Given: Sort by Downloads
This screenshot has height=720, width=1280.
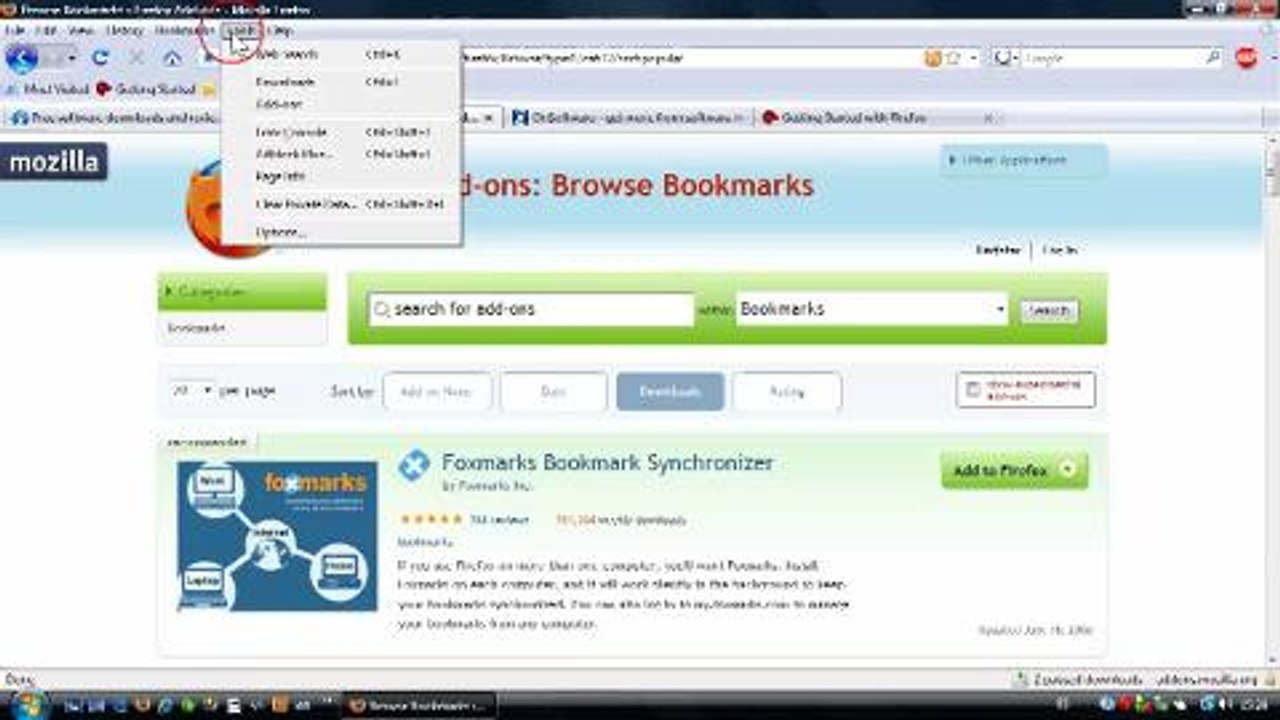Looking at the screenshot, I should [670, 392].
